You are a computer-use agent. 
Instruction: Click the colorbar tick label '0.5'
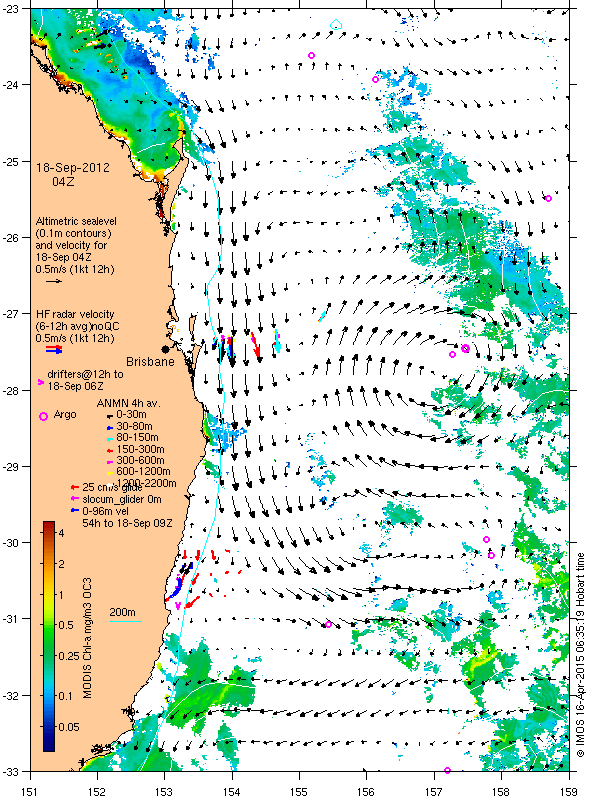point(65,626)
